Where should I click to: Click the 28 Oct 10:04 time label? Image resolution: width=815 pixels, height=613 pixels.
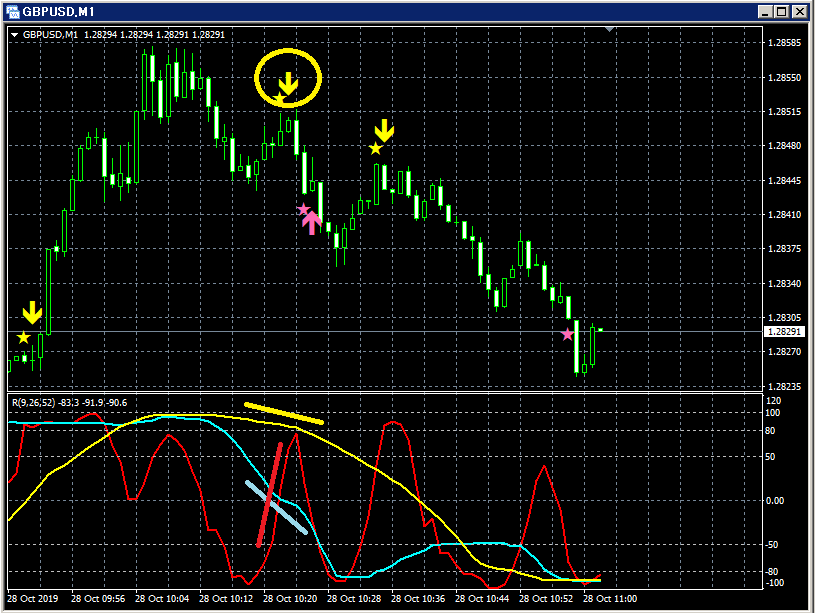[x=162, y=598]
